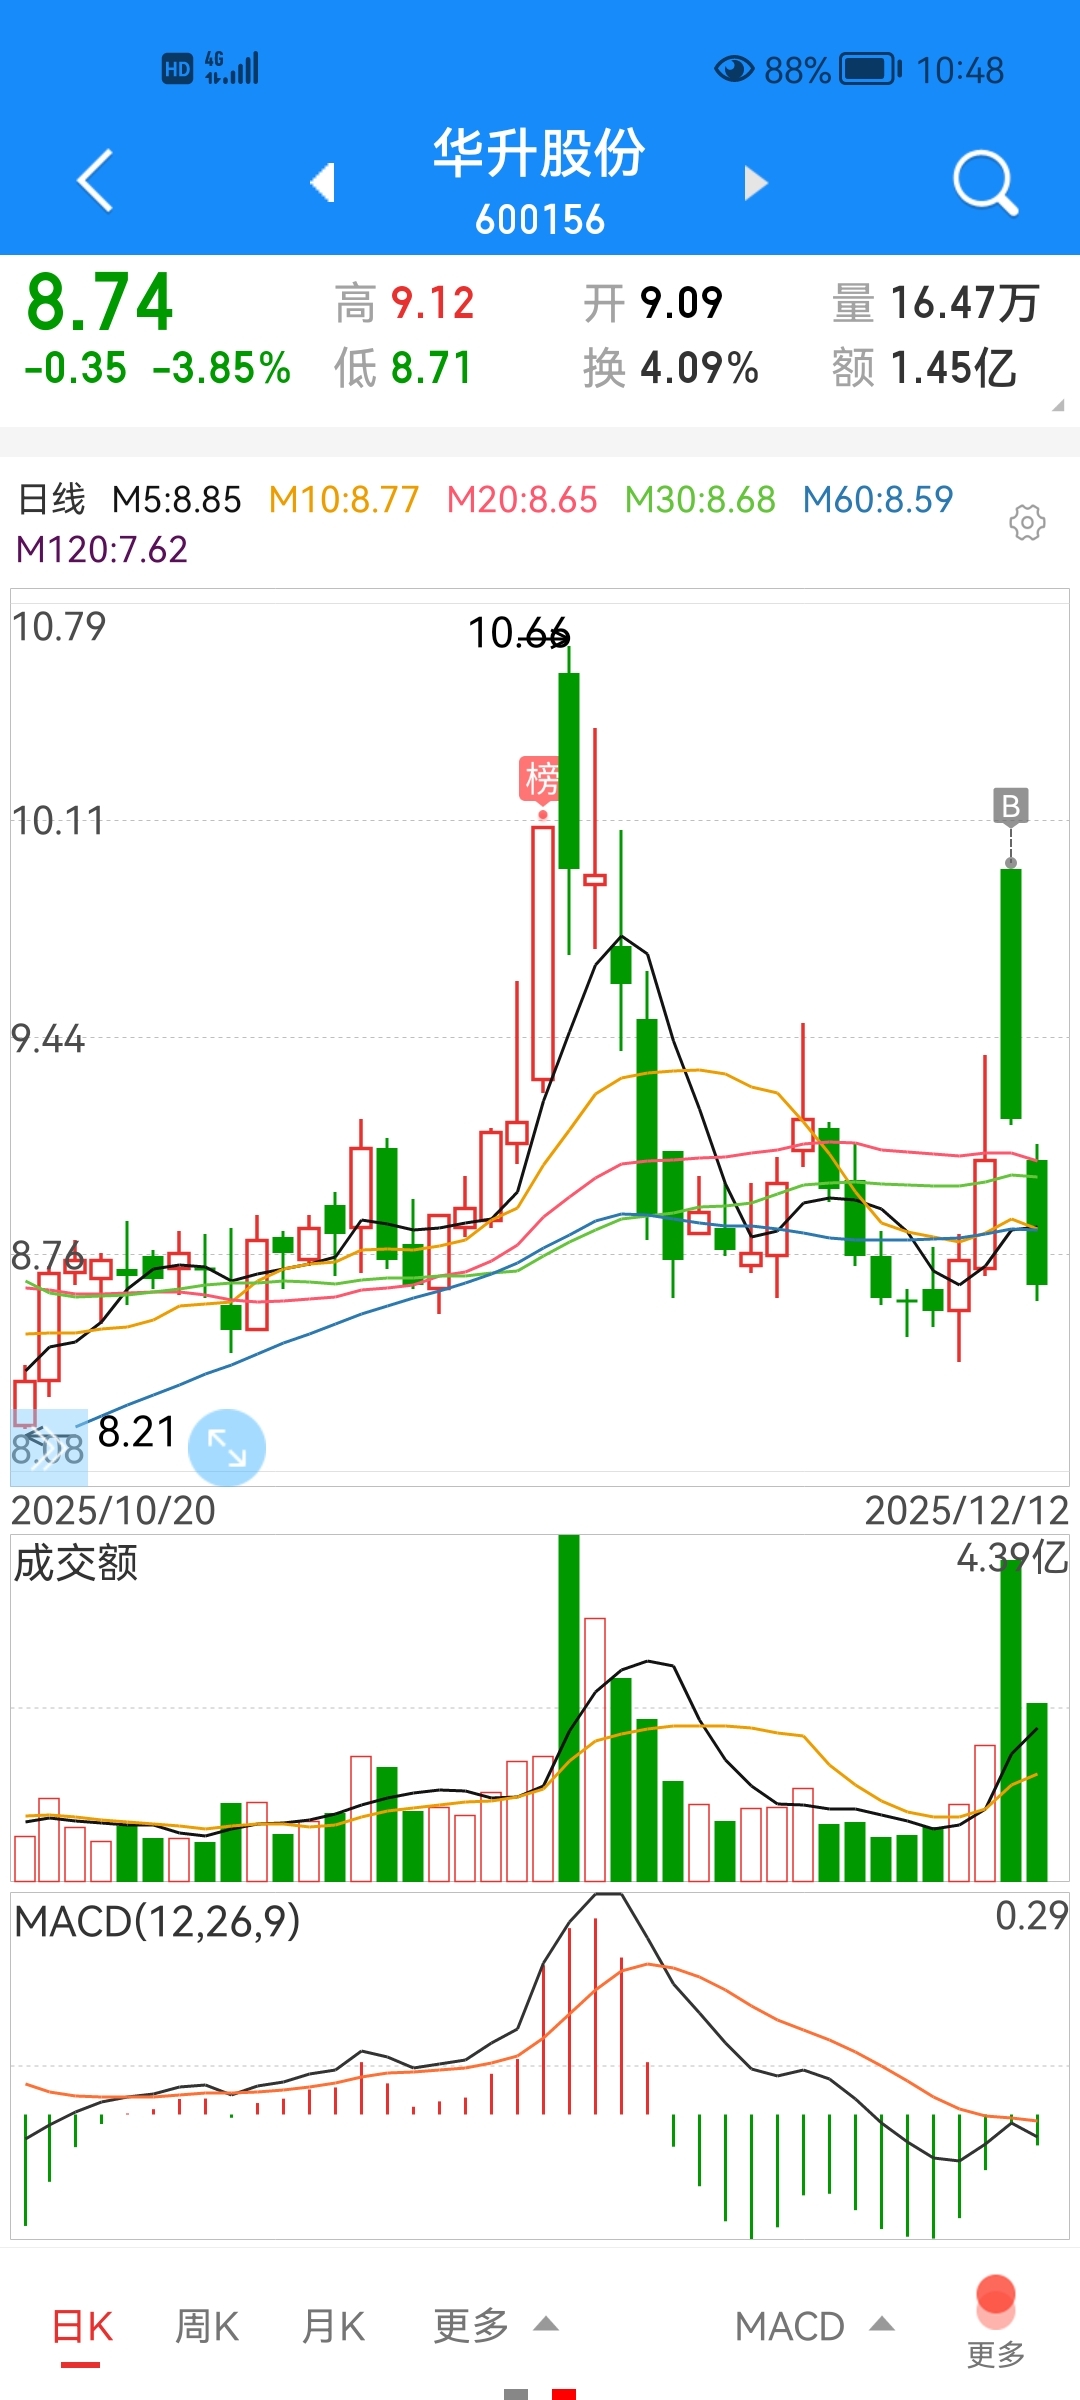Tap the chart high label 10.66
This screenshot has width=1080, height=2400.
(x=519, y=633)
